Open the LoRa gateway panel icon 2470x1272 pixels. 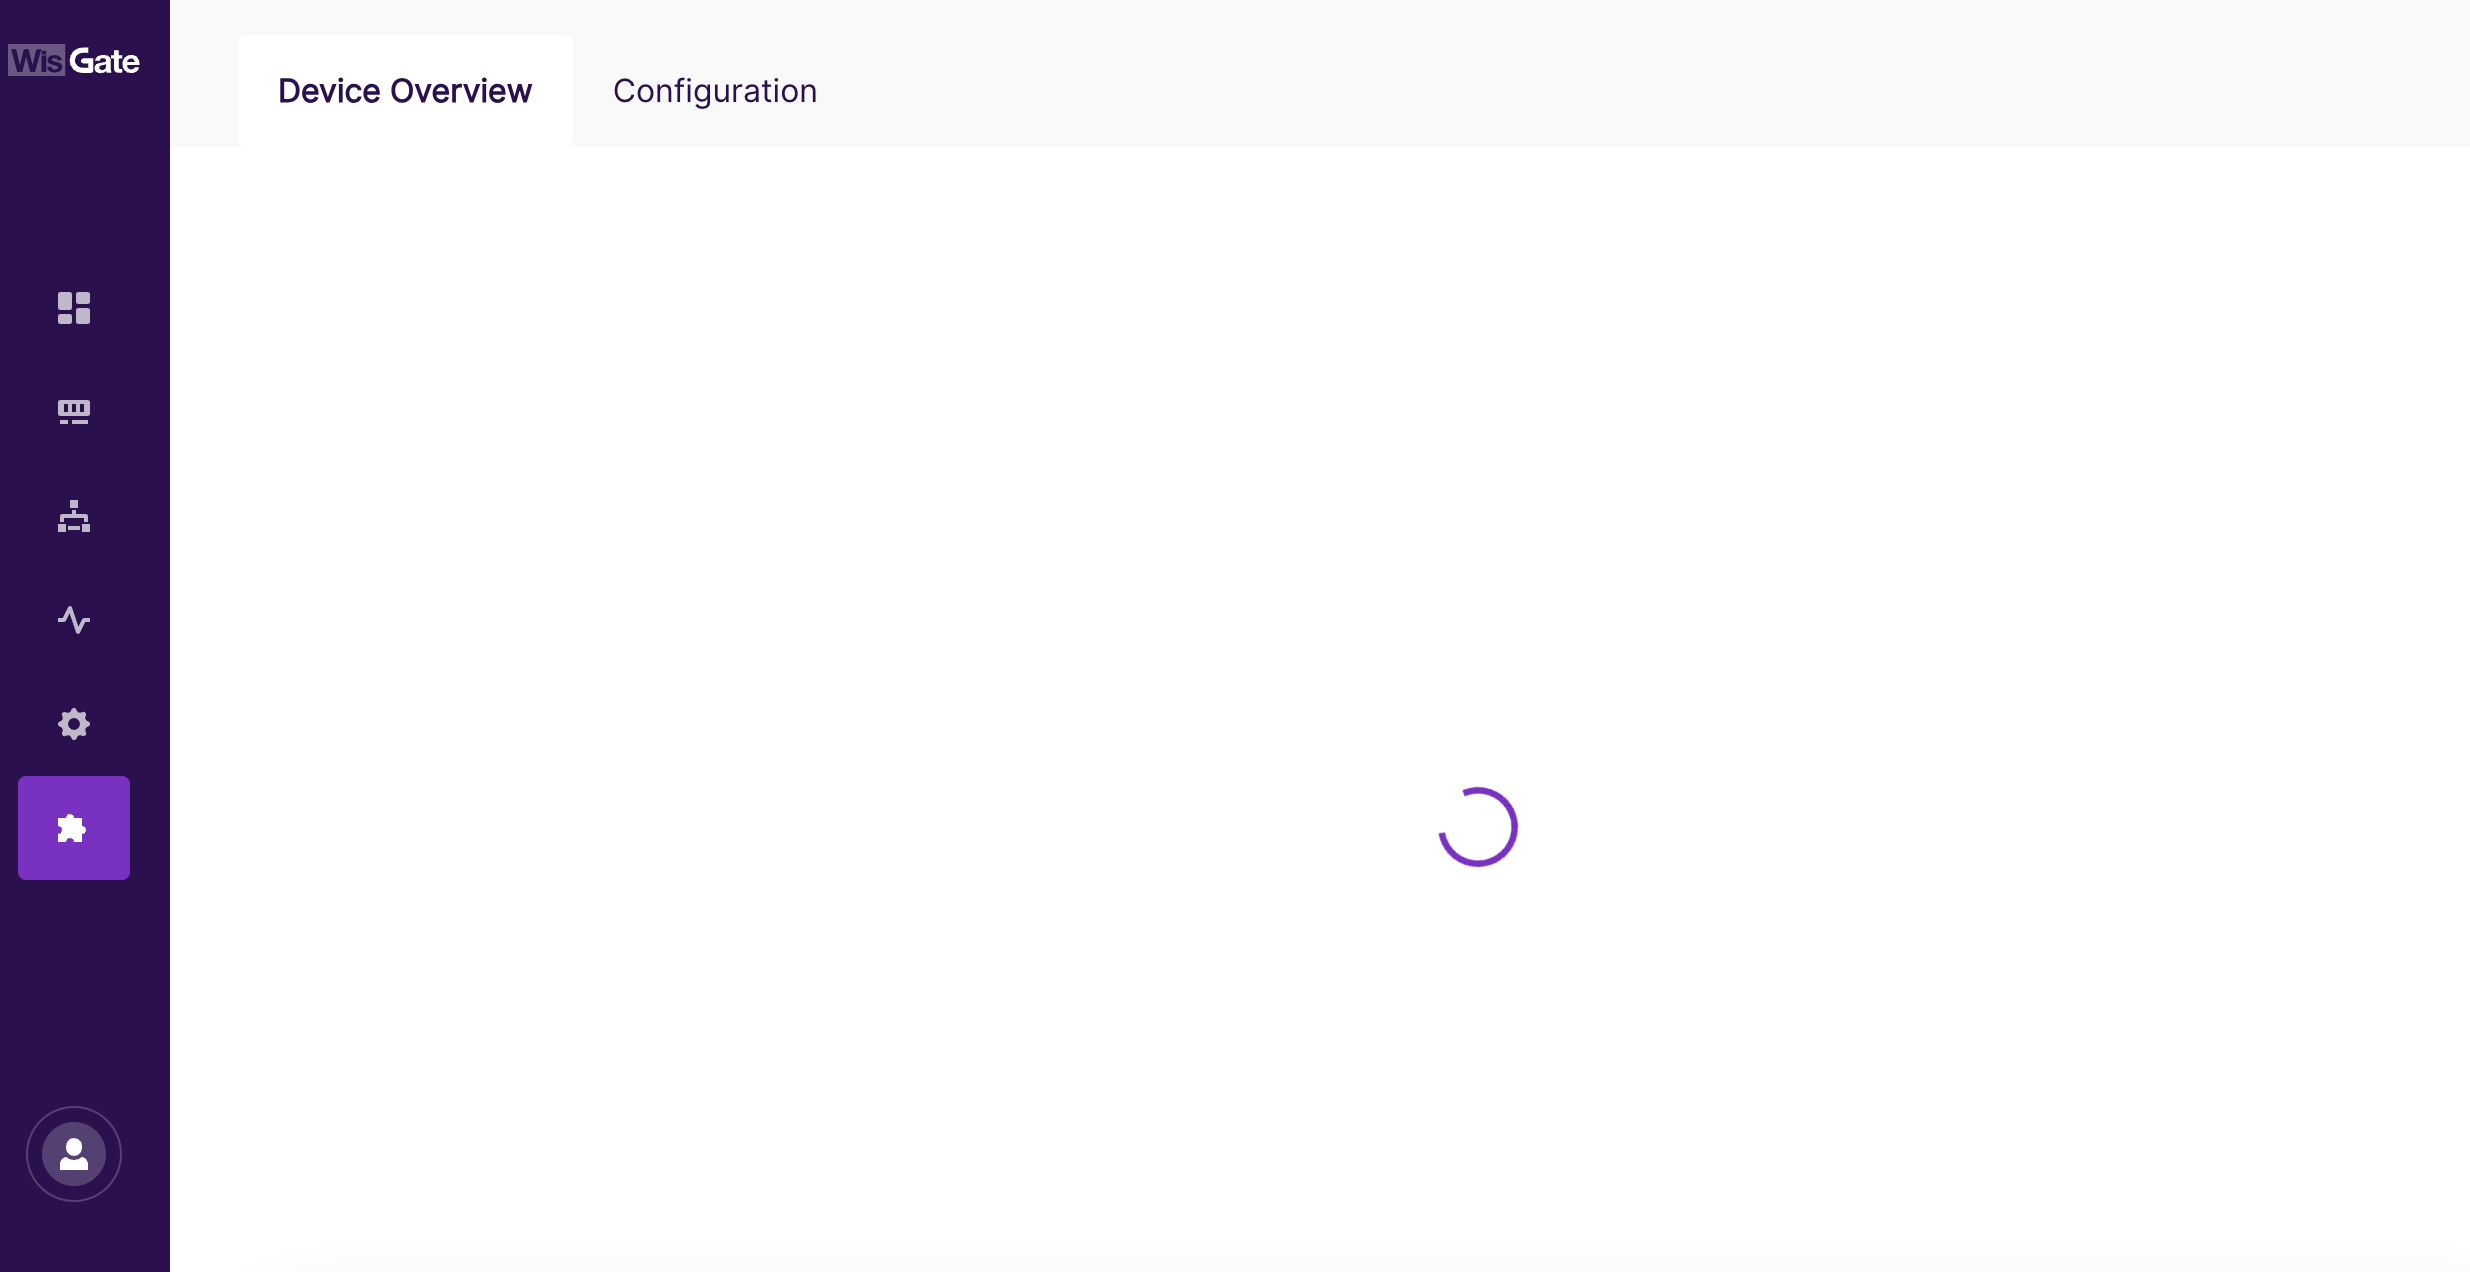click(74, 412)
